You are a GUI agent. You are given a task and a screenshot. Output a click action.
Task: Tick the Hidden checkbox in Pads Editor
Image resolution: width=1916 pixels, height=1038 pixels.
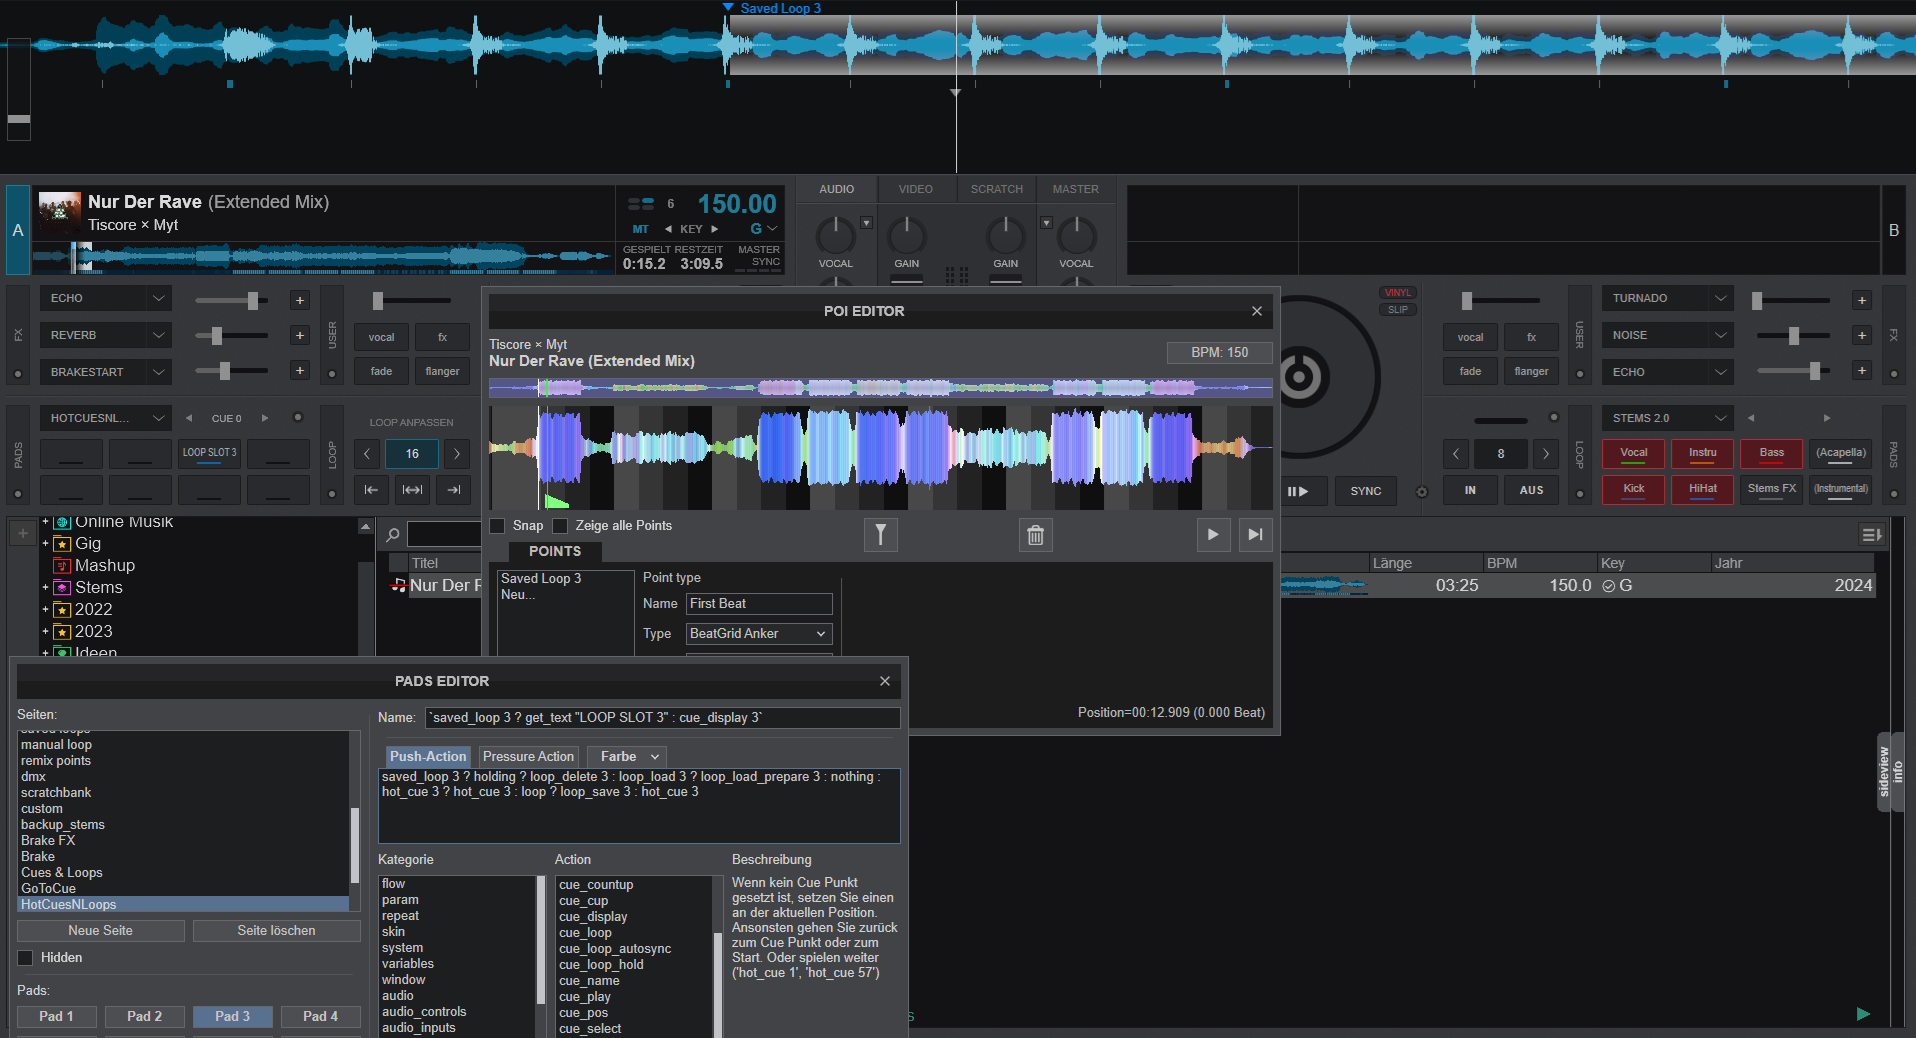click(x=26, y=958)
